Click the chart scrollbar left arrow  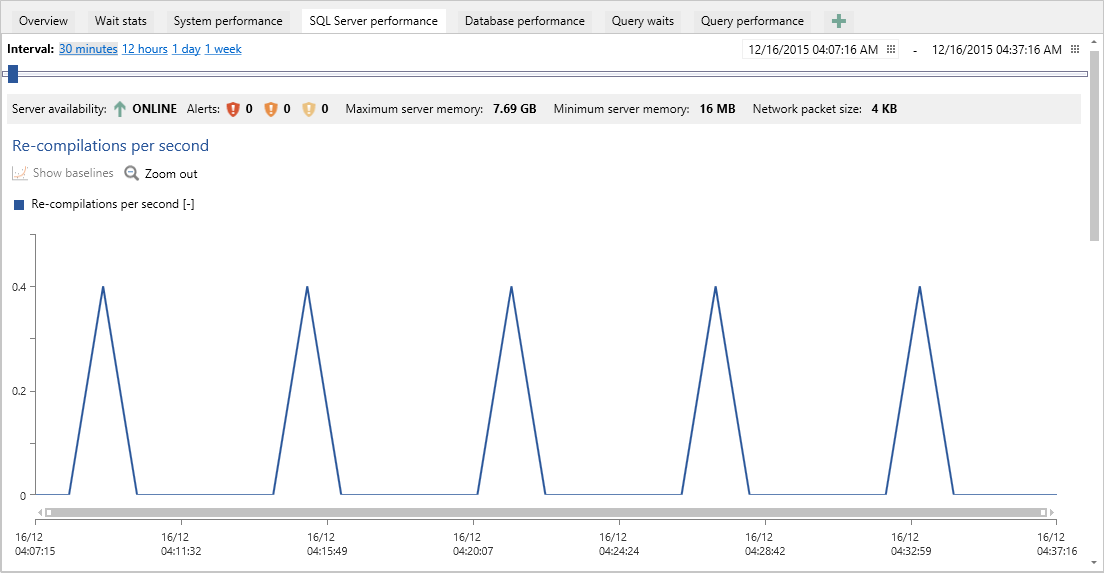[40, 512]
